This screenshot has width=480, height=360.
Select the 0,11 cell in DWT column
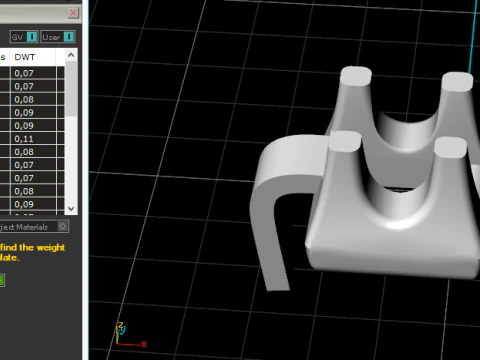coord(33,139)
